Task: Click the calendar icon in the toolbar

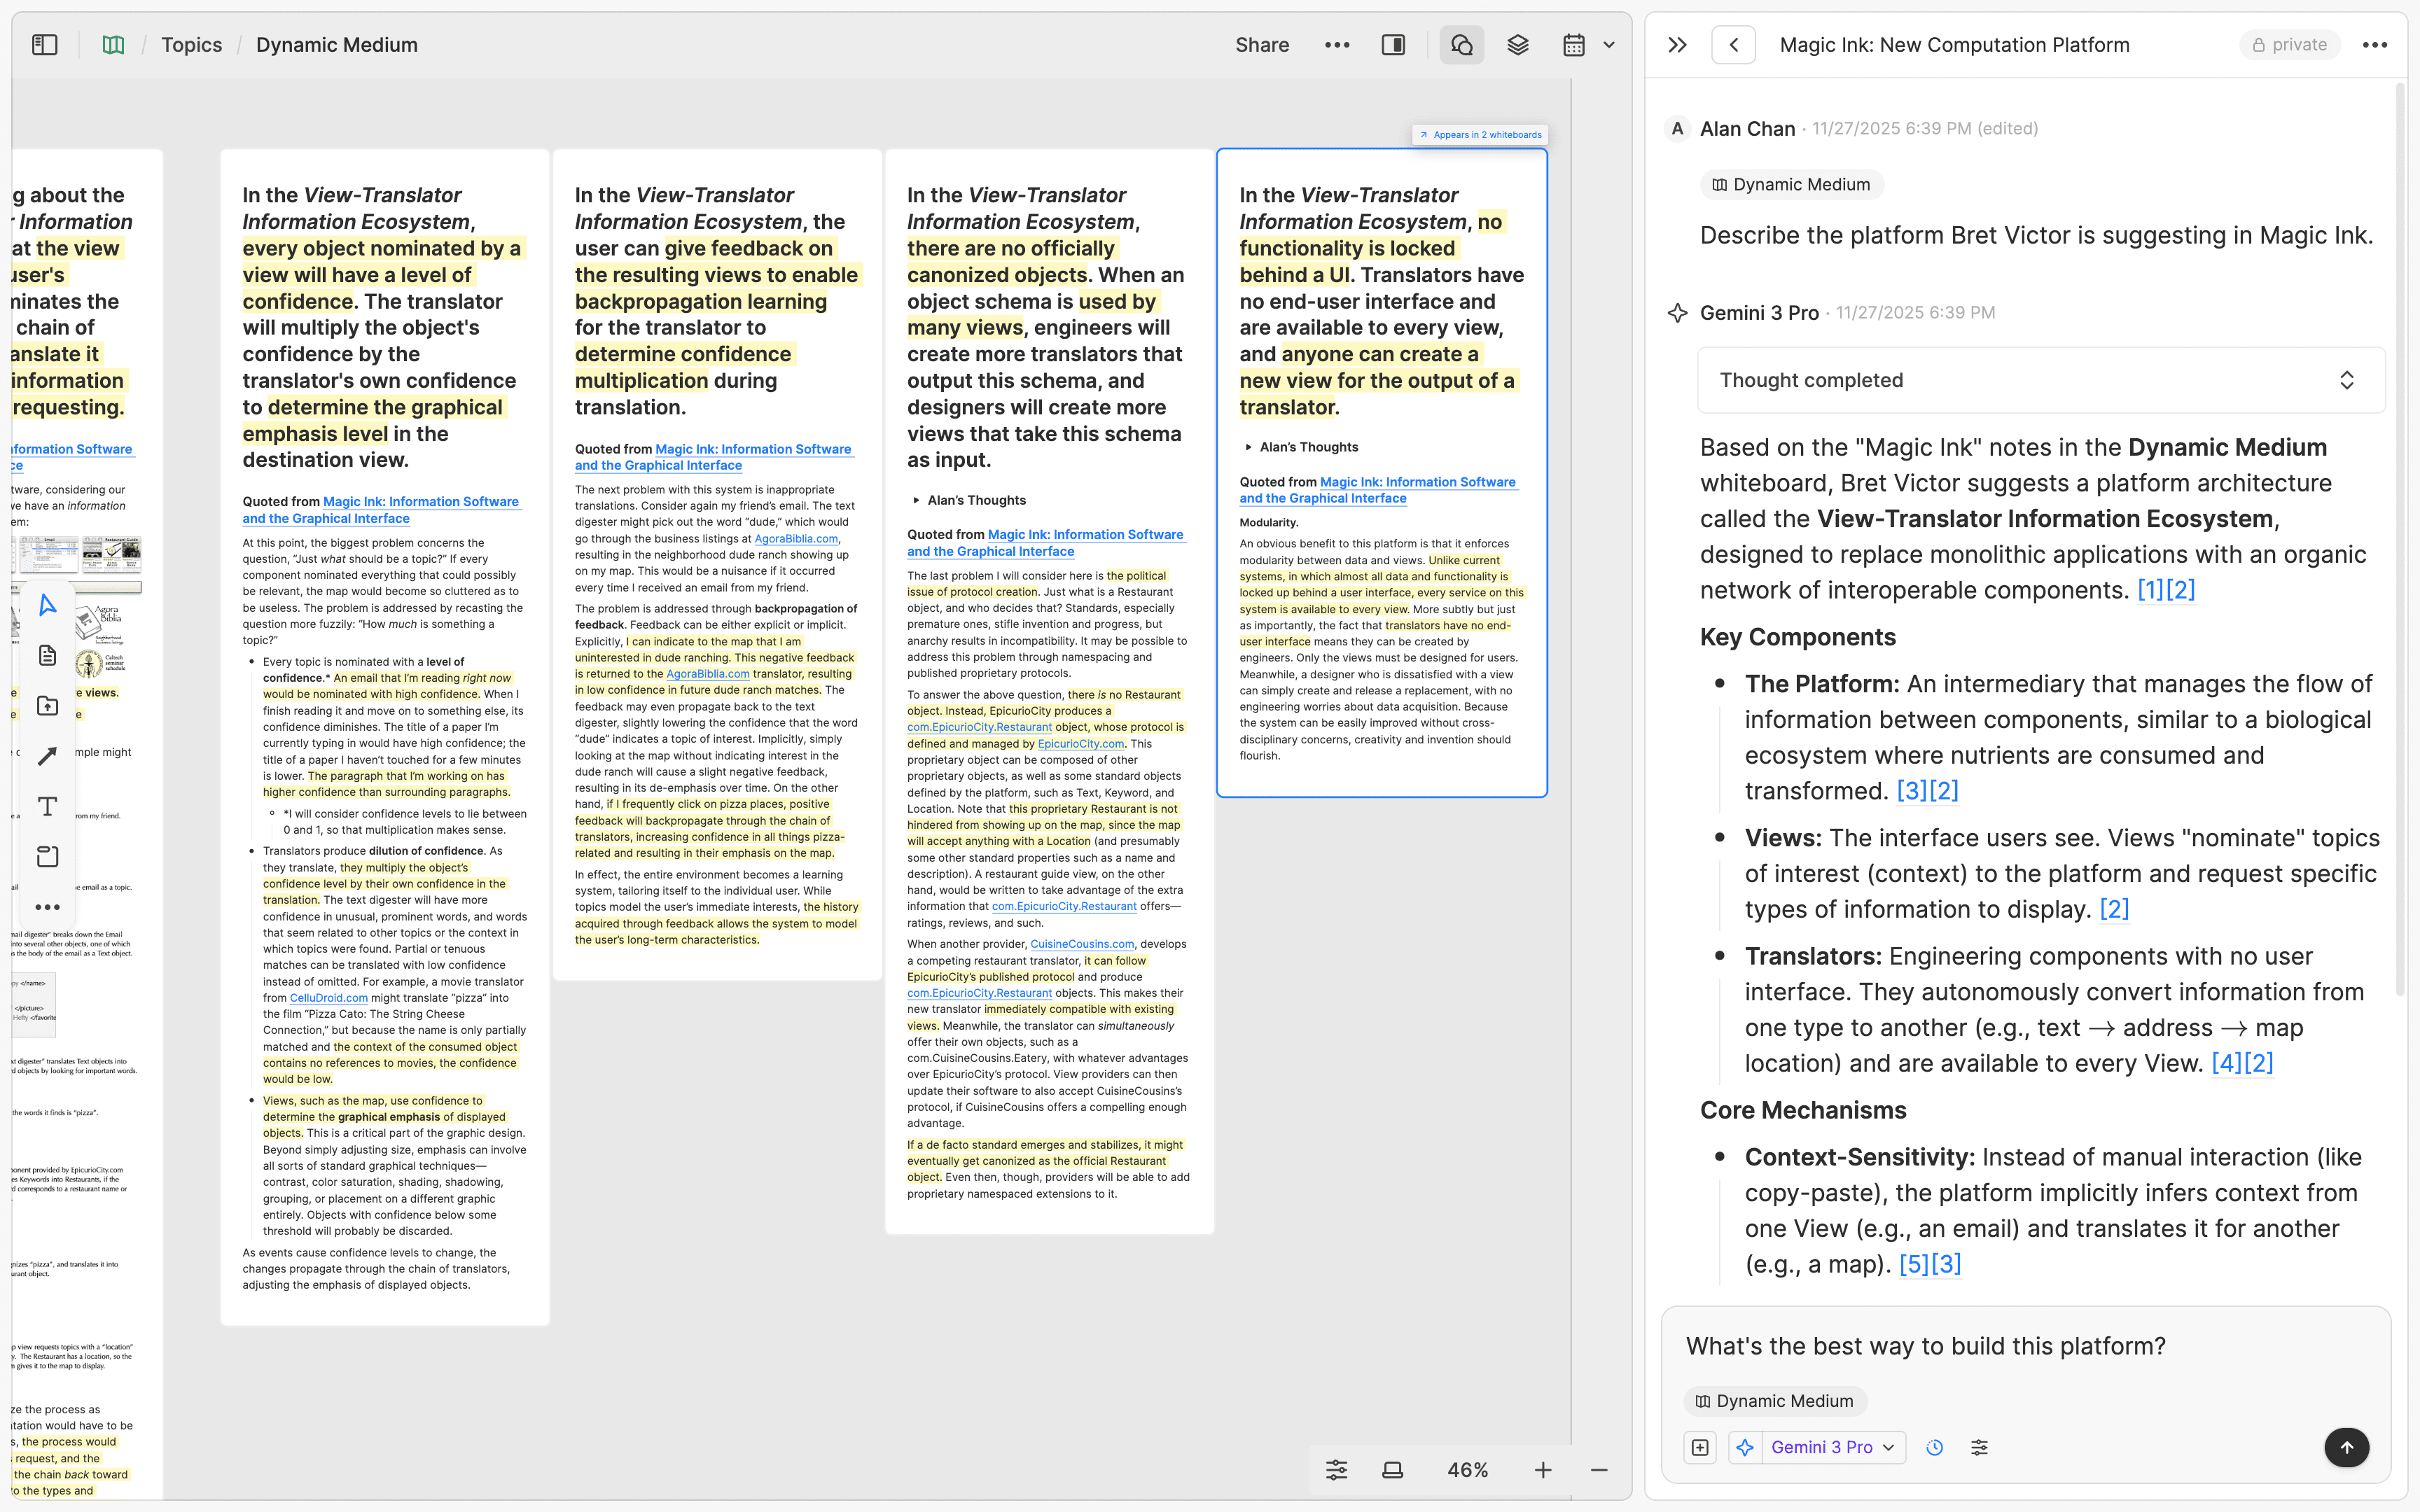Action: [x=1573, y=44]
